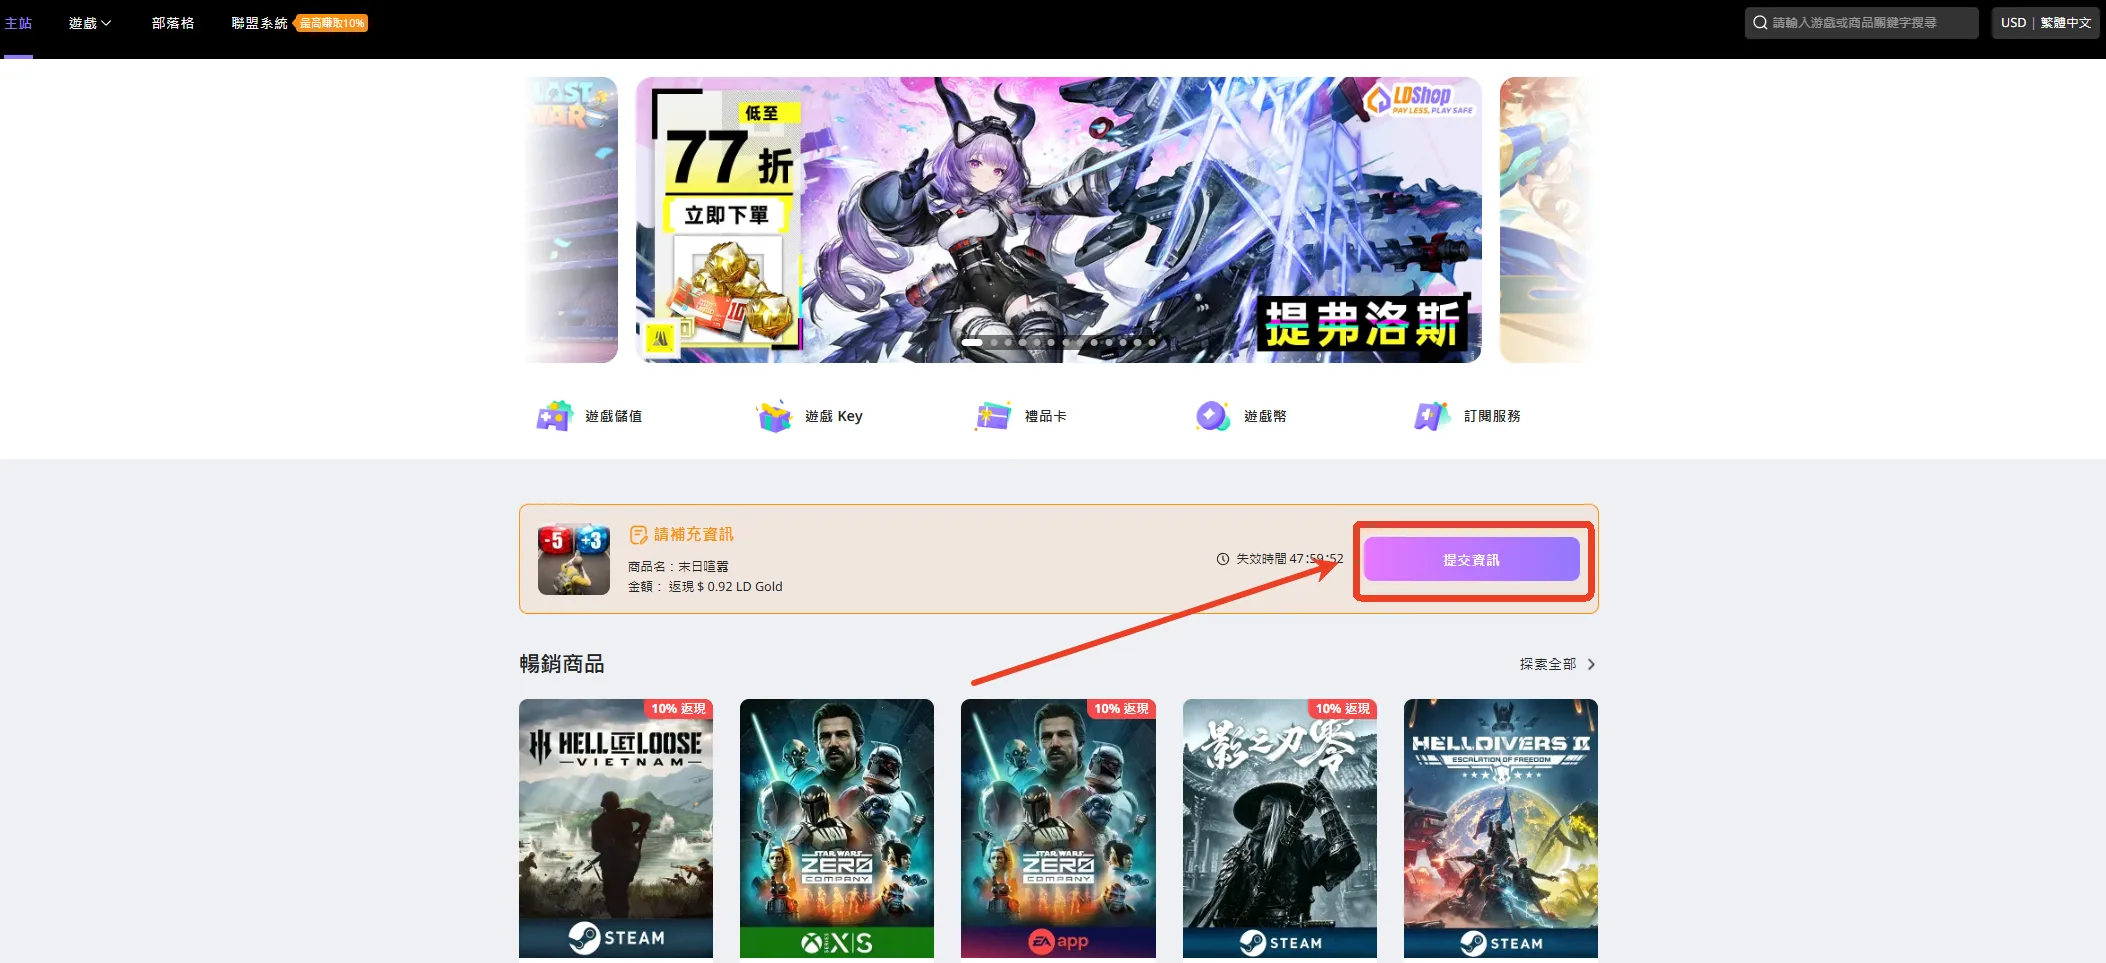This screenshot has height=963, width=2106.
Task: Click the 最高賺取10% orange badge
Action: (332, 23)
